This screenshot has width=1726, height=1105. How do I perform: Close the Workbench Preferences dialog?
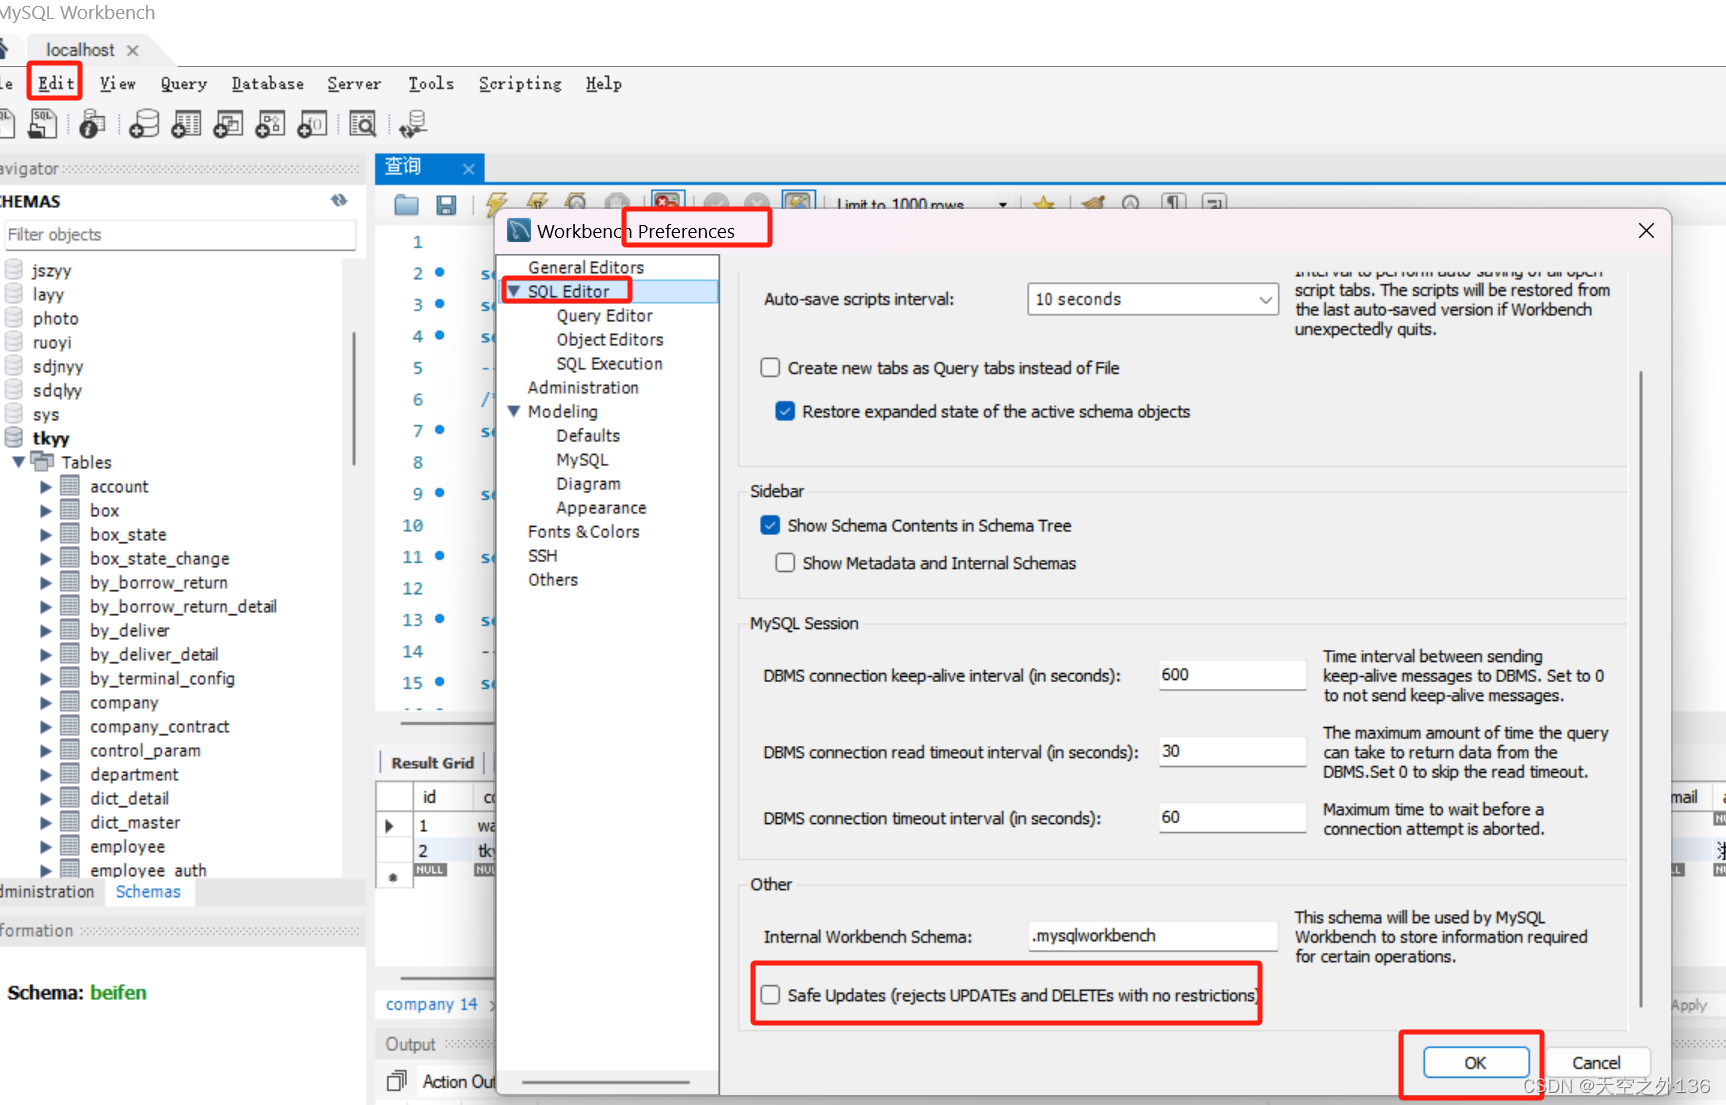(x=1646, y=231)
